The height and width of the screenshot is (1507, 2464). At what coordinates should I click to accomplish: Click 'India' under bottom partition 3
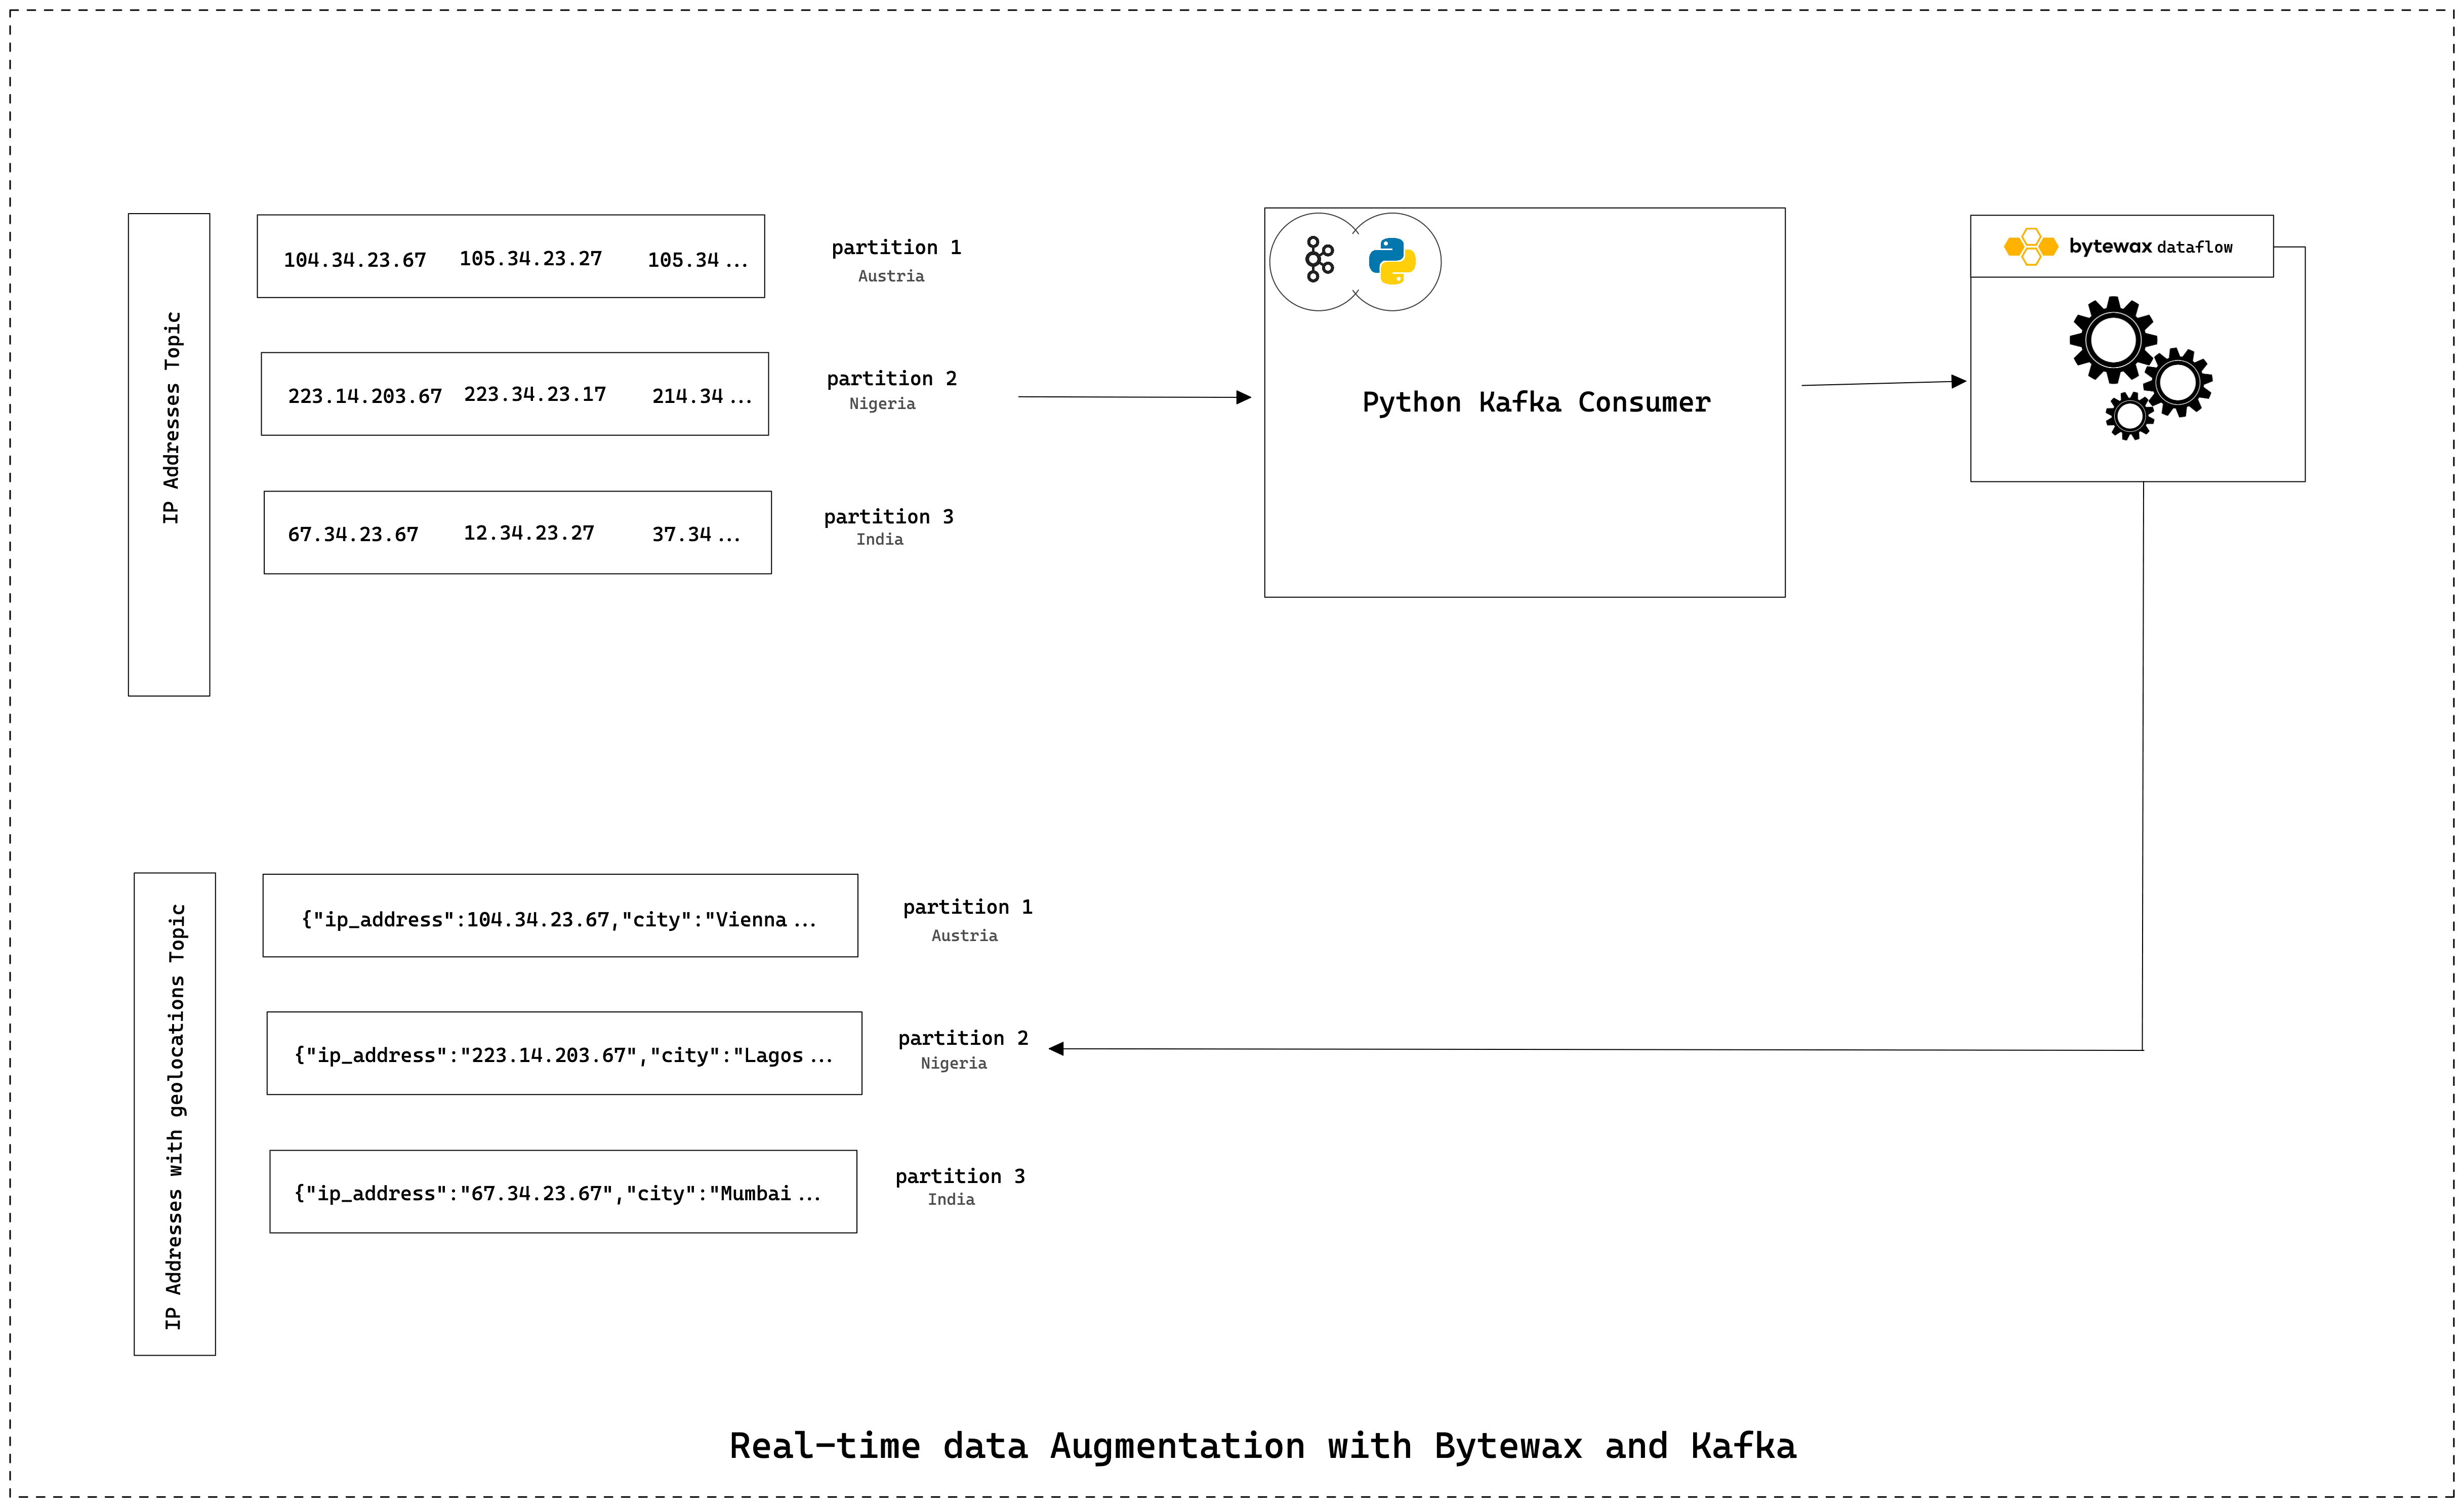(951, 1200)
